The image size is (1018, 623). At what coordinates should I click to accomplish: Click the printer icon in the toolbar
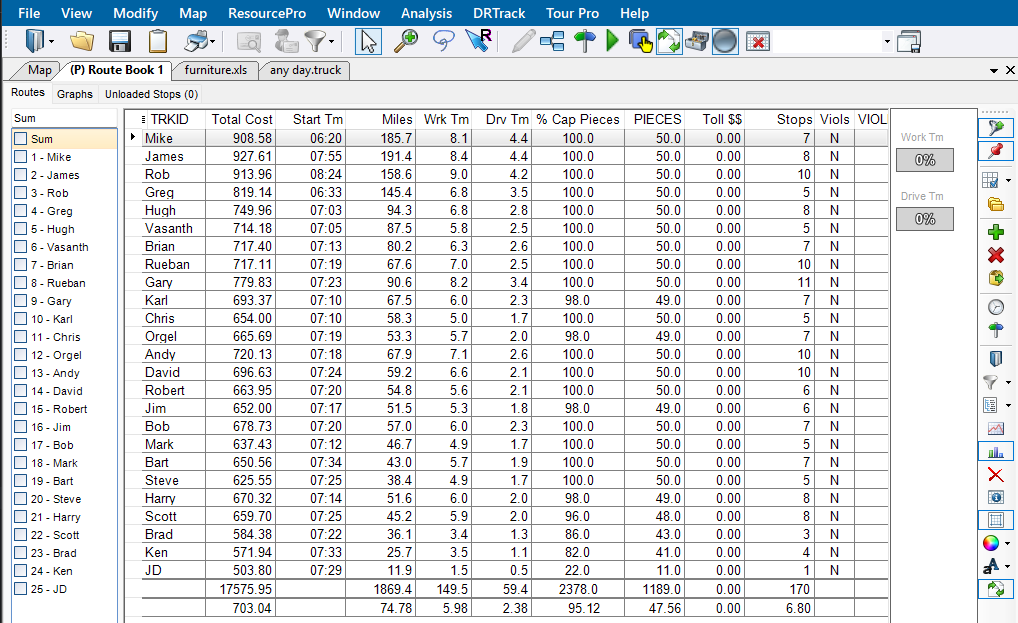coord(196,42)
